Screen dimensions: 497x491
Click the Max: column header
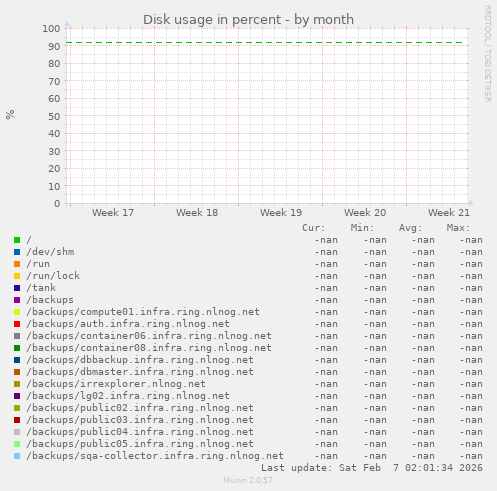tap(458, 228)
